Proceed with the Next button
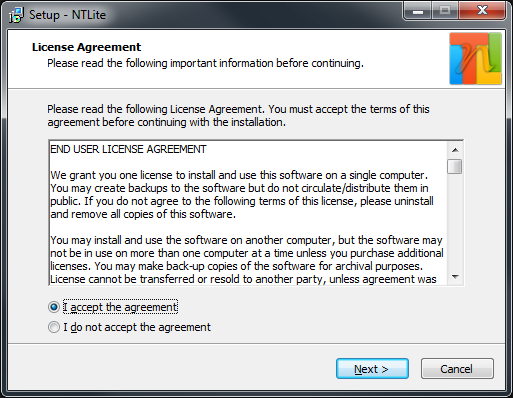This screenshot has height=398, width=513. 372,369
